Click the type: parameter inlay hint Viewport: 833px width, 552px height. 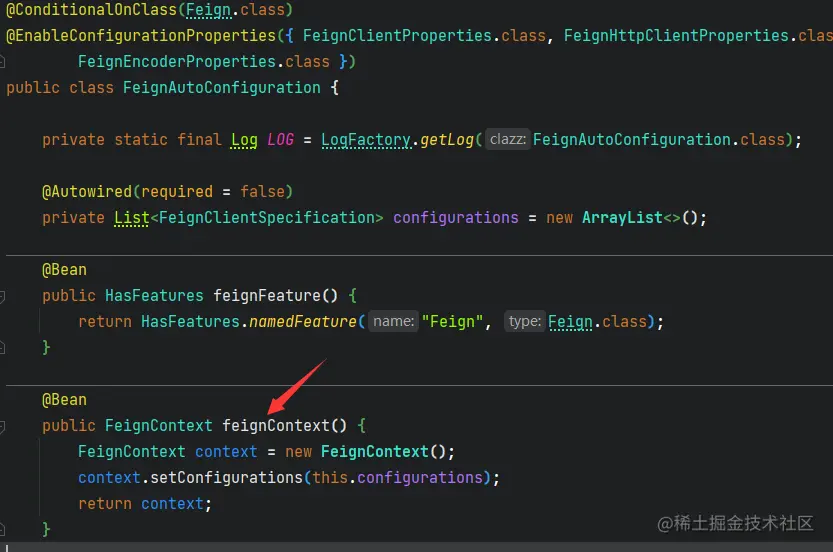coord(525,321)
